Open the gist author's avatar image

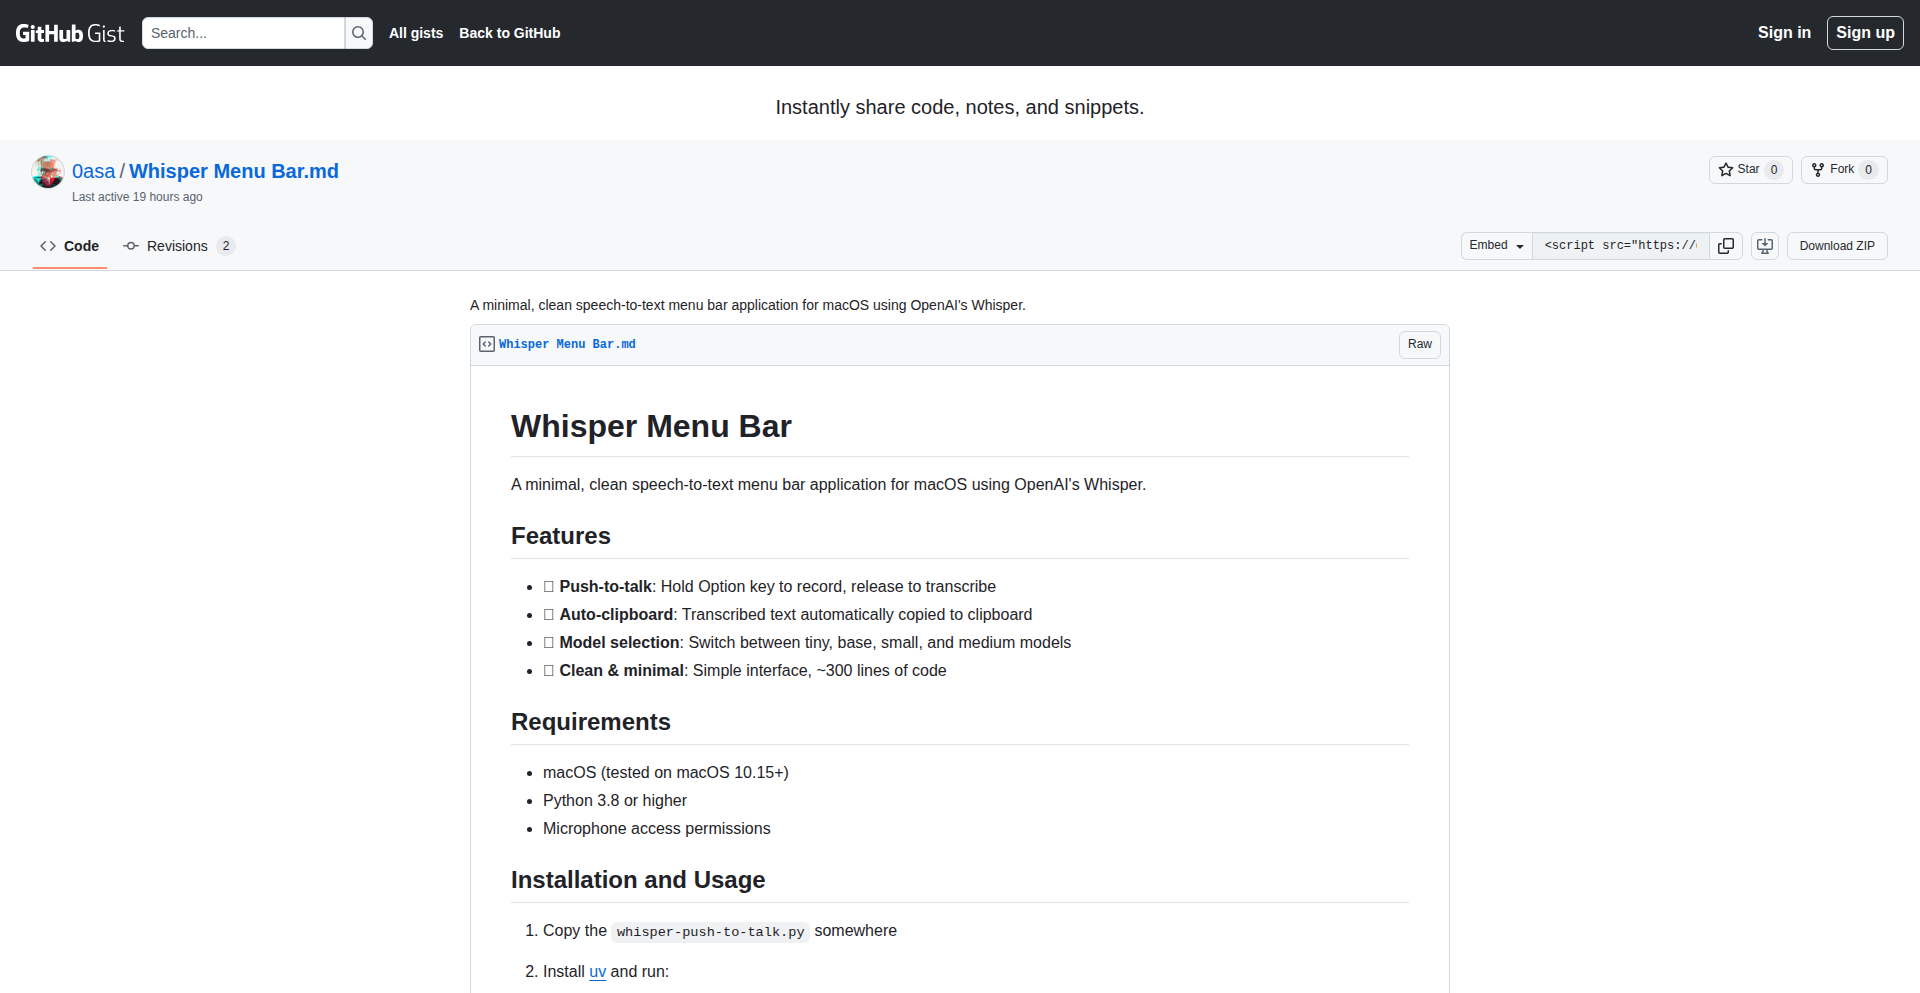(x=47, y=171)
